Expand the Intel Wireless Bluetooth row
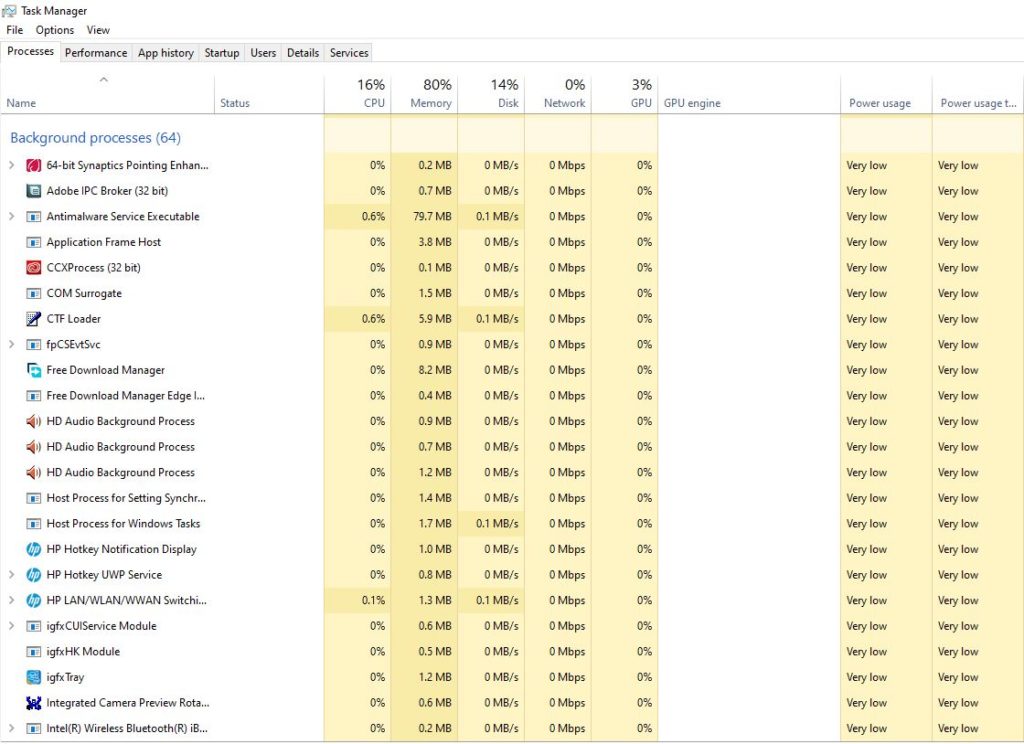 point(11,728)
